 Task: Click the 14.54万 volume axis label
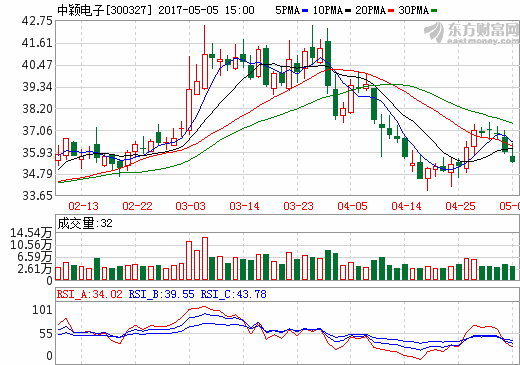click(x=31, y=233)
